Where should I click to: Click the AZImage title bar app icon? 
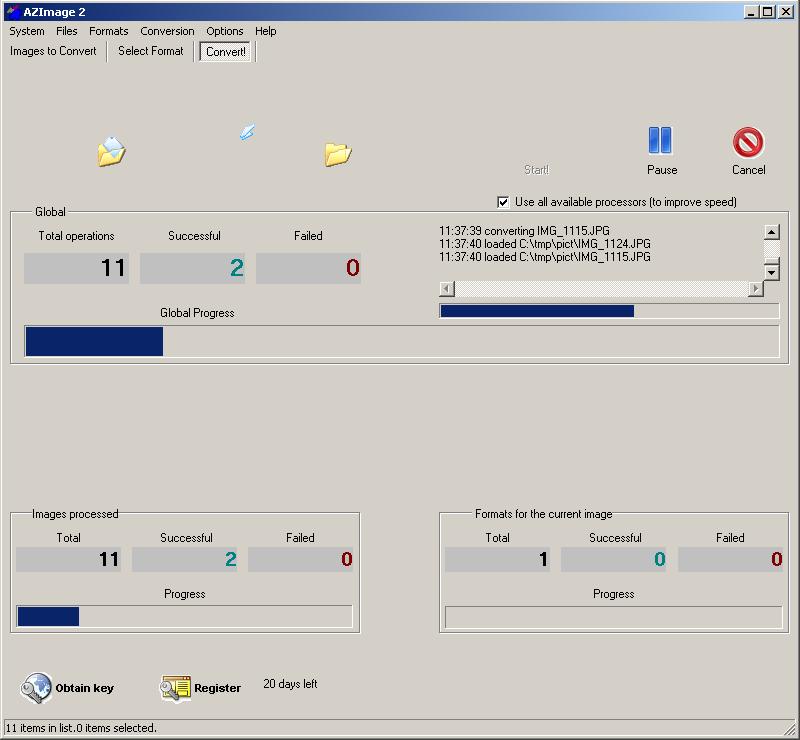click(x=13, y=11)
